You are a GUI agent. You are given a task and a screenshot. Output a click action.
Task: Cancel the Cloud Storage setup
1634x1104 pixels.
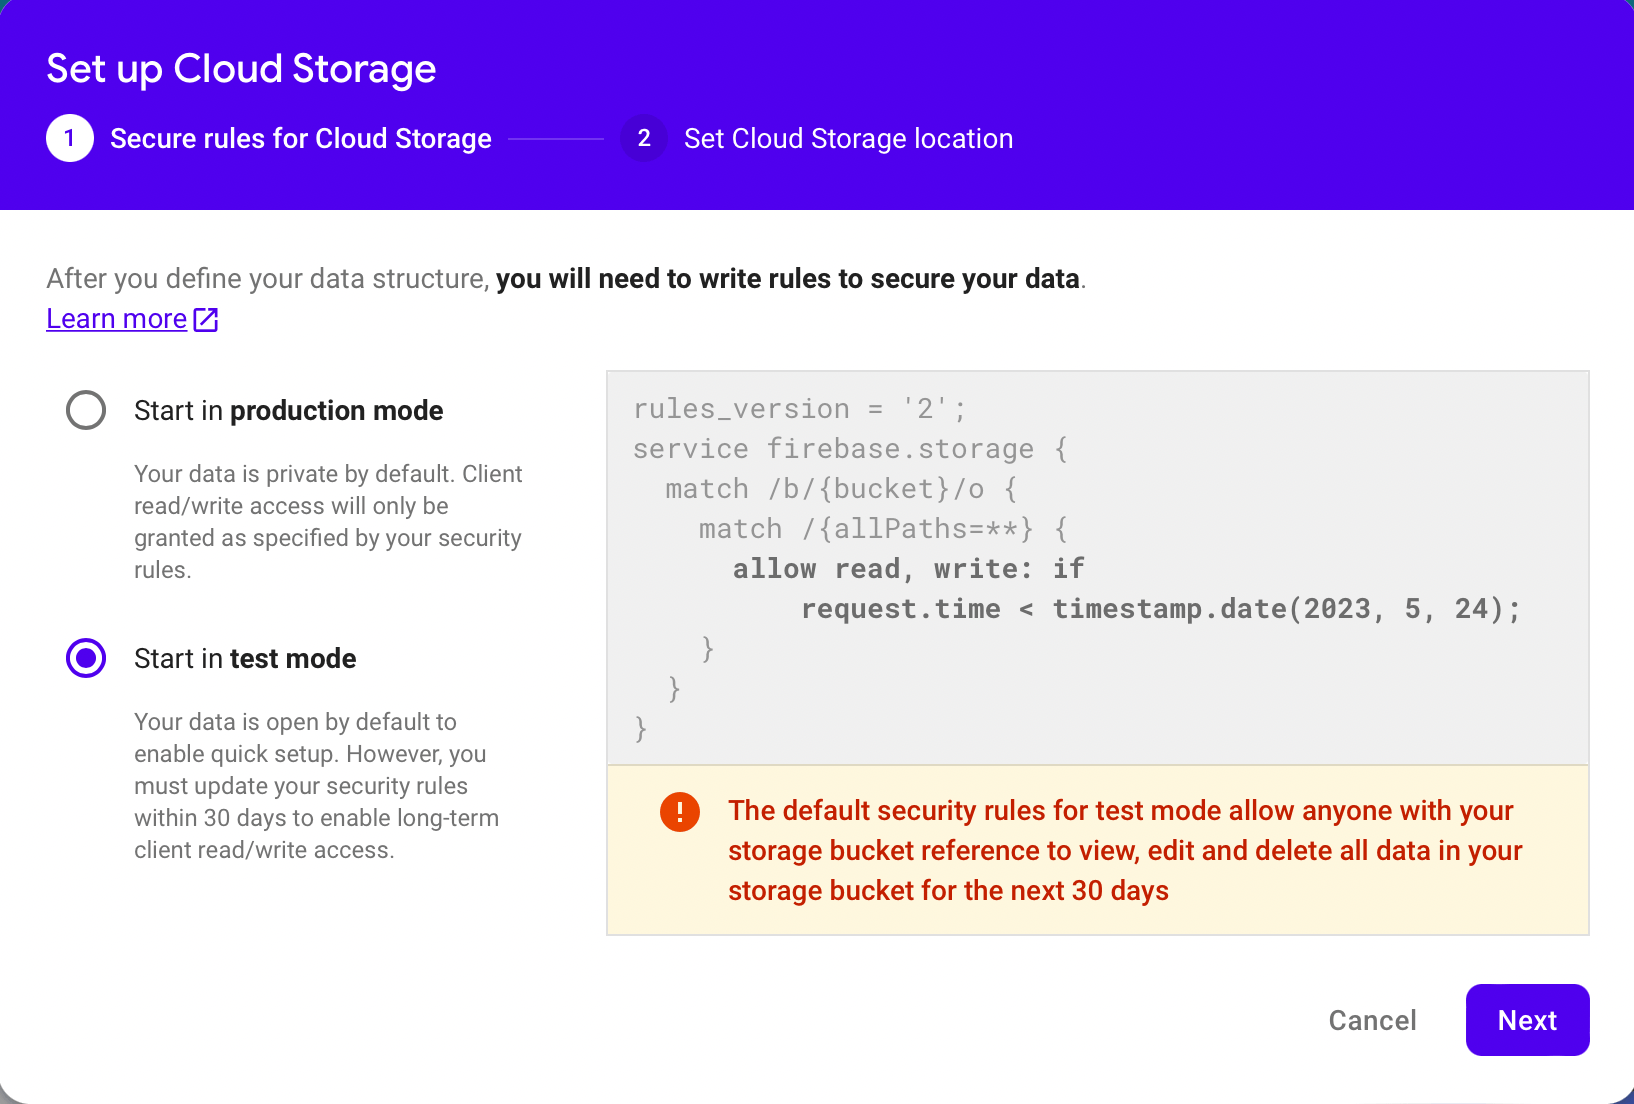(1372, 1020)
